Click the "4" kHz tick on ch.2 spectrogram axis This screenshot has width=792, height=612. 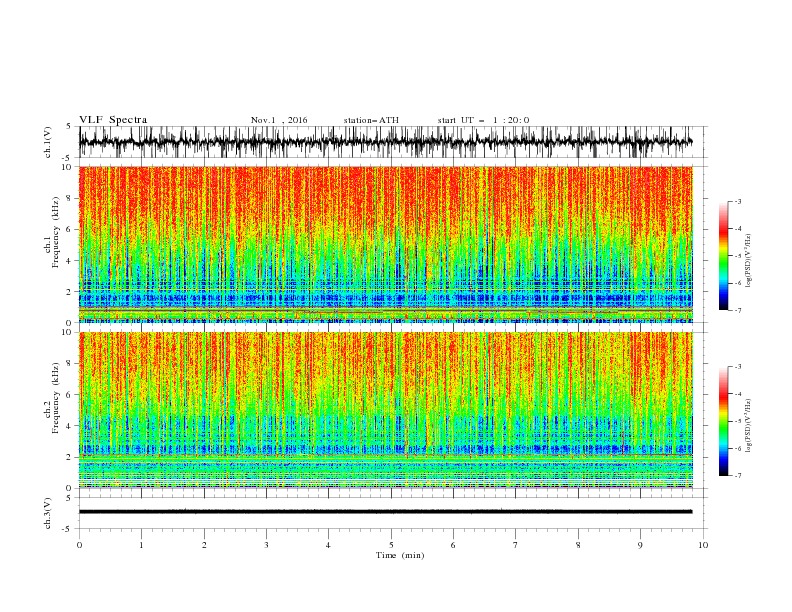(70, 426)
